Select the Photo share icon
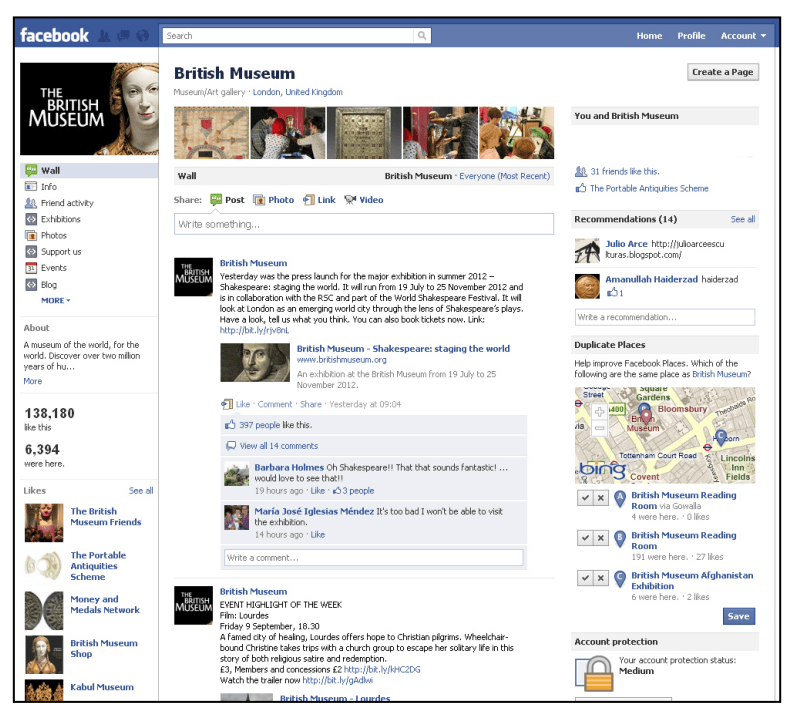This screenshot has height=719, width=802. click(x=259, y=200)
